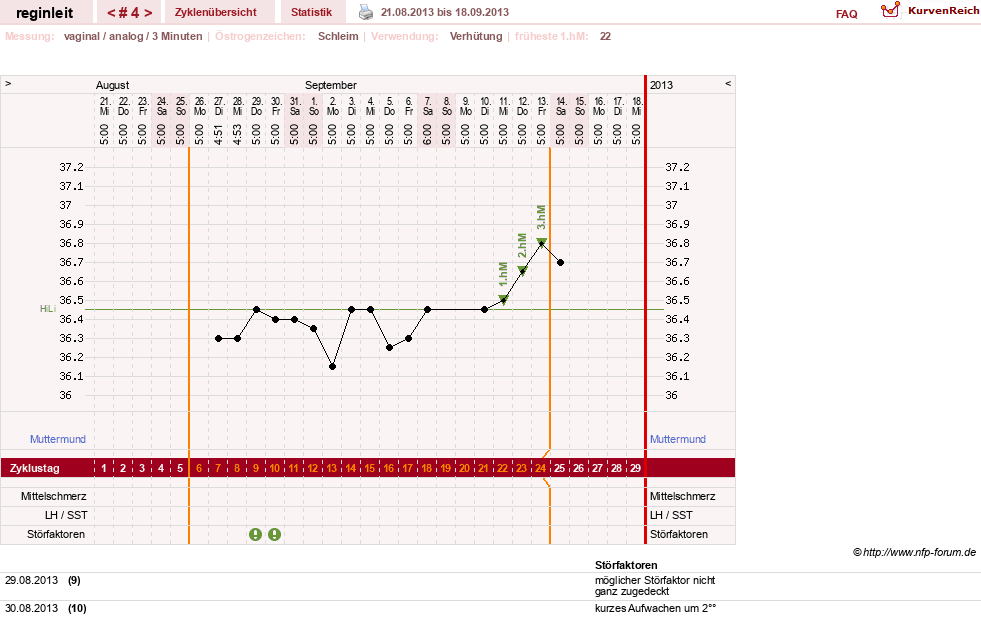Image resolution: width=981 pixels, height=638 pixels.
Task: Click the 2.hM green triangle marker
Action: tap(522, 271)
